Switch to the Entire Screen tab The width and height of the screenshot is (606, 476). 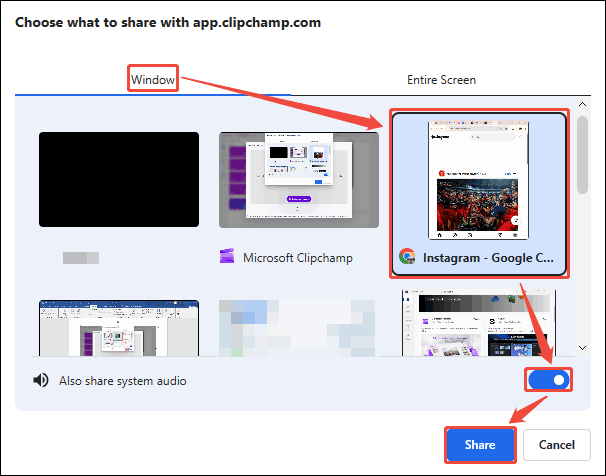point(441,80)
